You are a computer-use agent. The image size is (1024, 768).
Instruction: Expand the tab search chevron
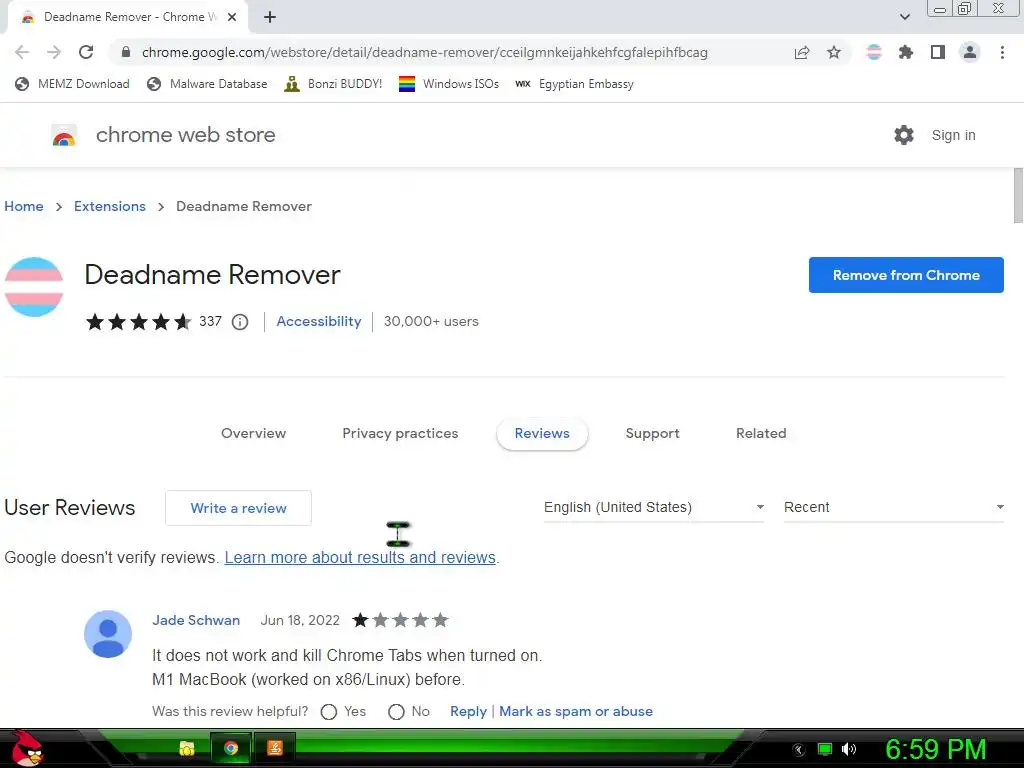pyautogui.click(x=904, y=17)
